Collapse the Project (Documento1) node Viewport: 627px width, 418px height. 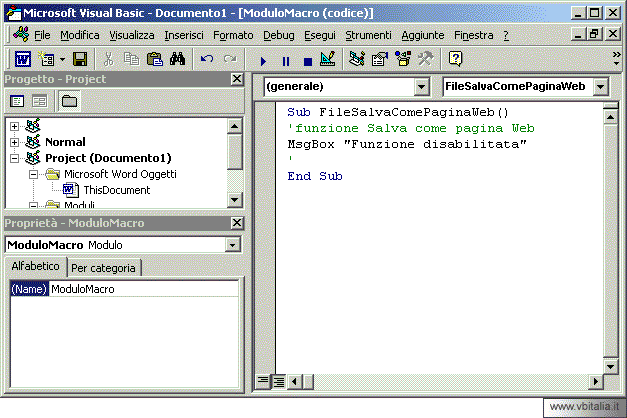14,158
